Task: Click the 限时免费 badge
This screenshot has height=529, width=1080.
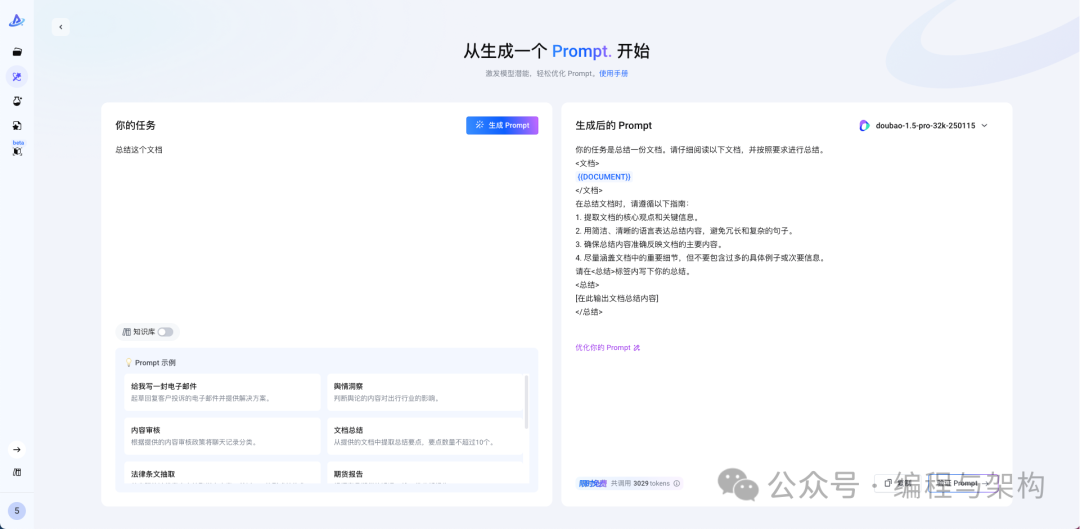Action: tap(592, 484)
